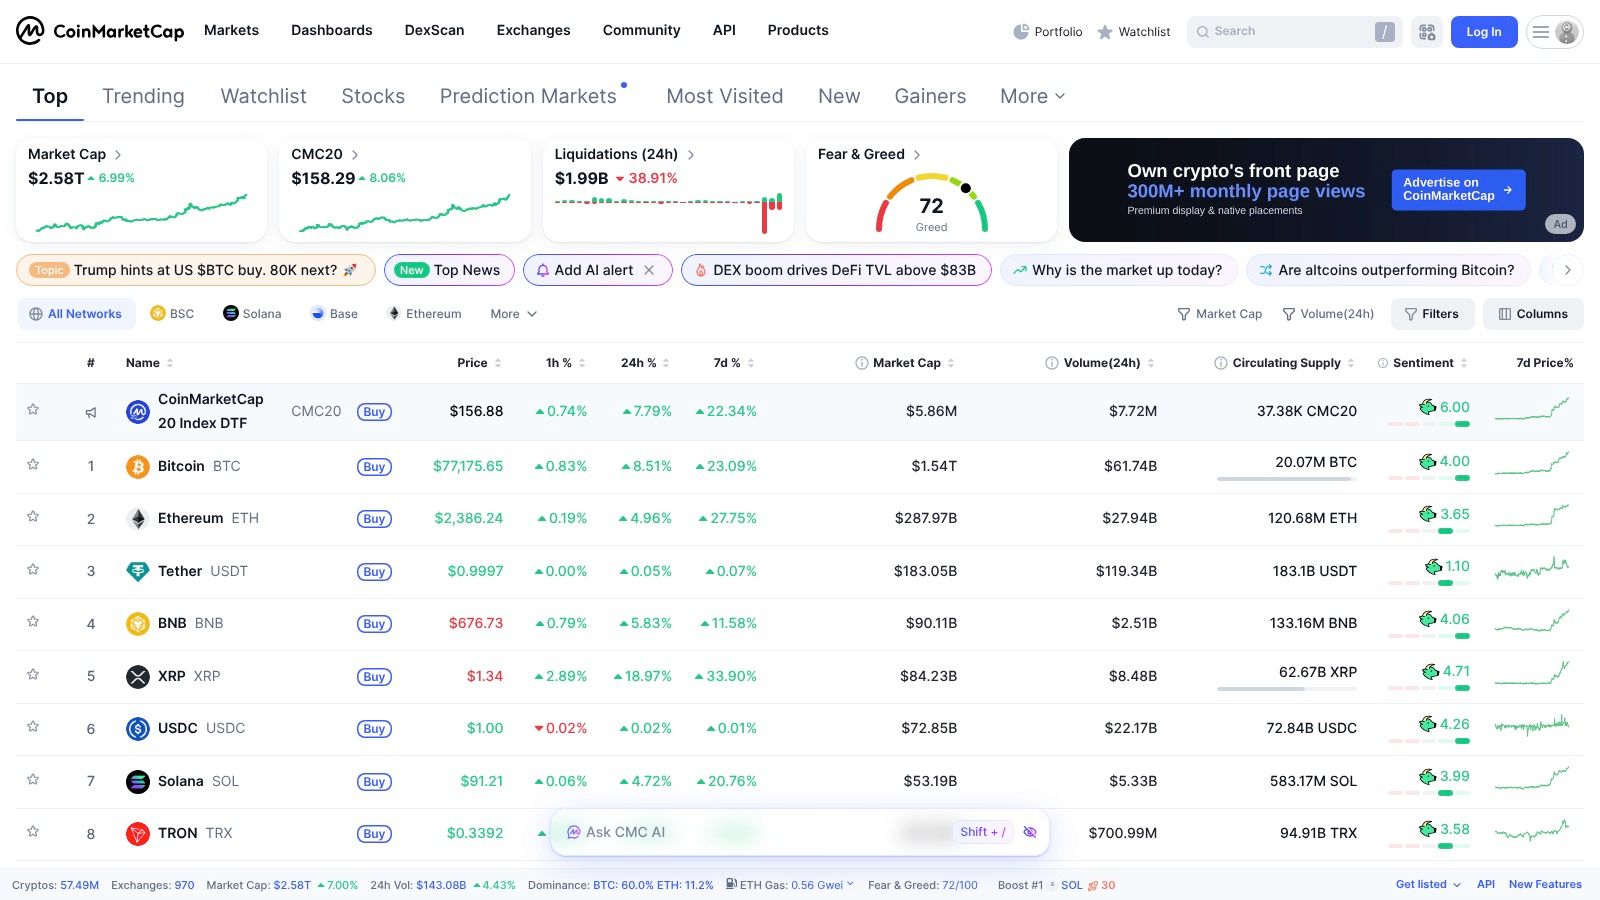Toggle watchlist star for Tether
The width and height of the screenshot is (1600, 900).
tap(33, 570)
